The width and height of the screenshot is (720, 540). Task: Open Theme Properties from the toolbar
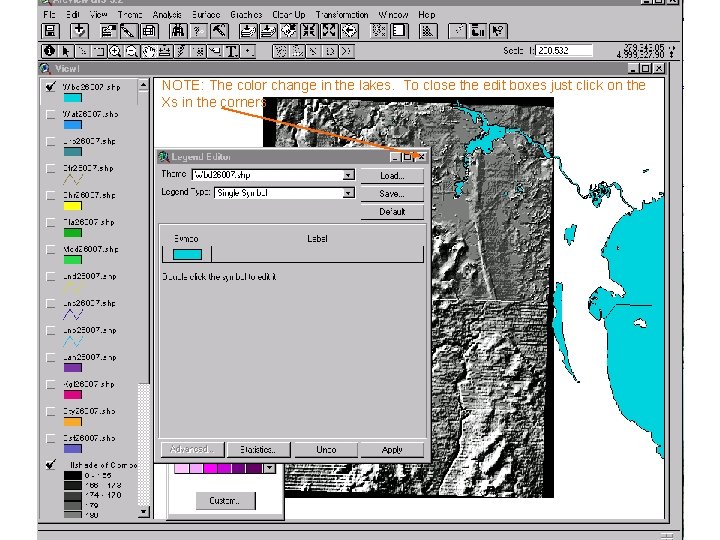(x=108, y=31)
